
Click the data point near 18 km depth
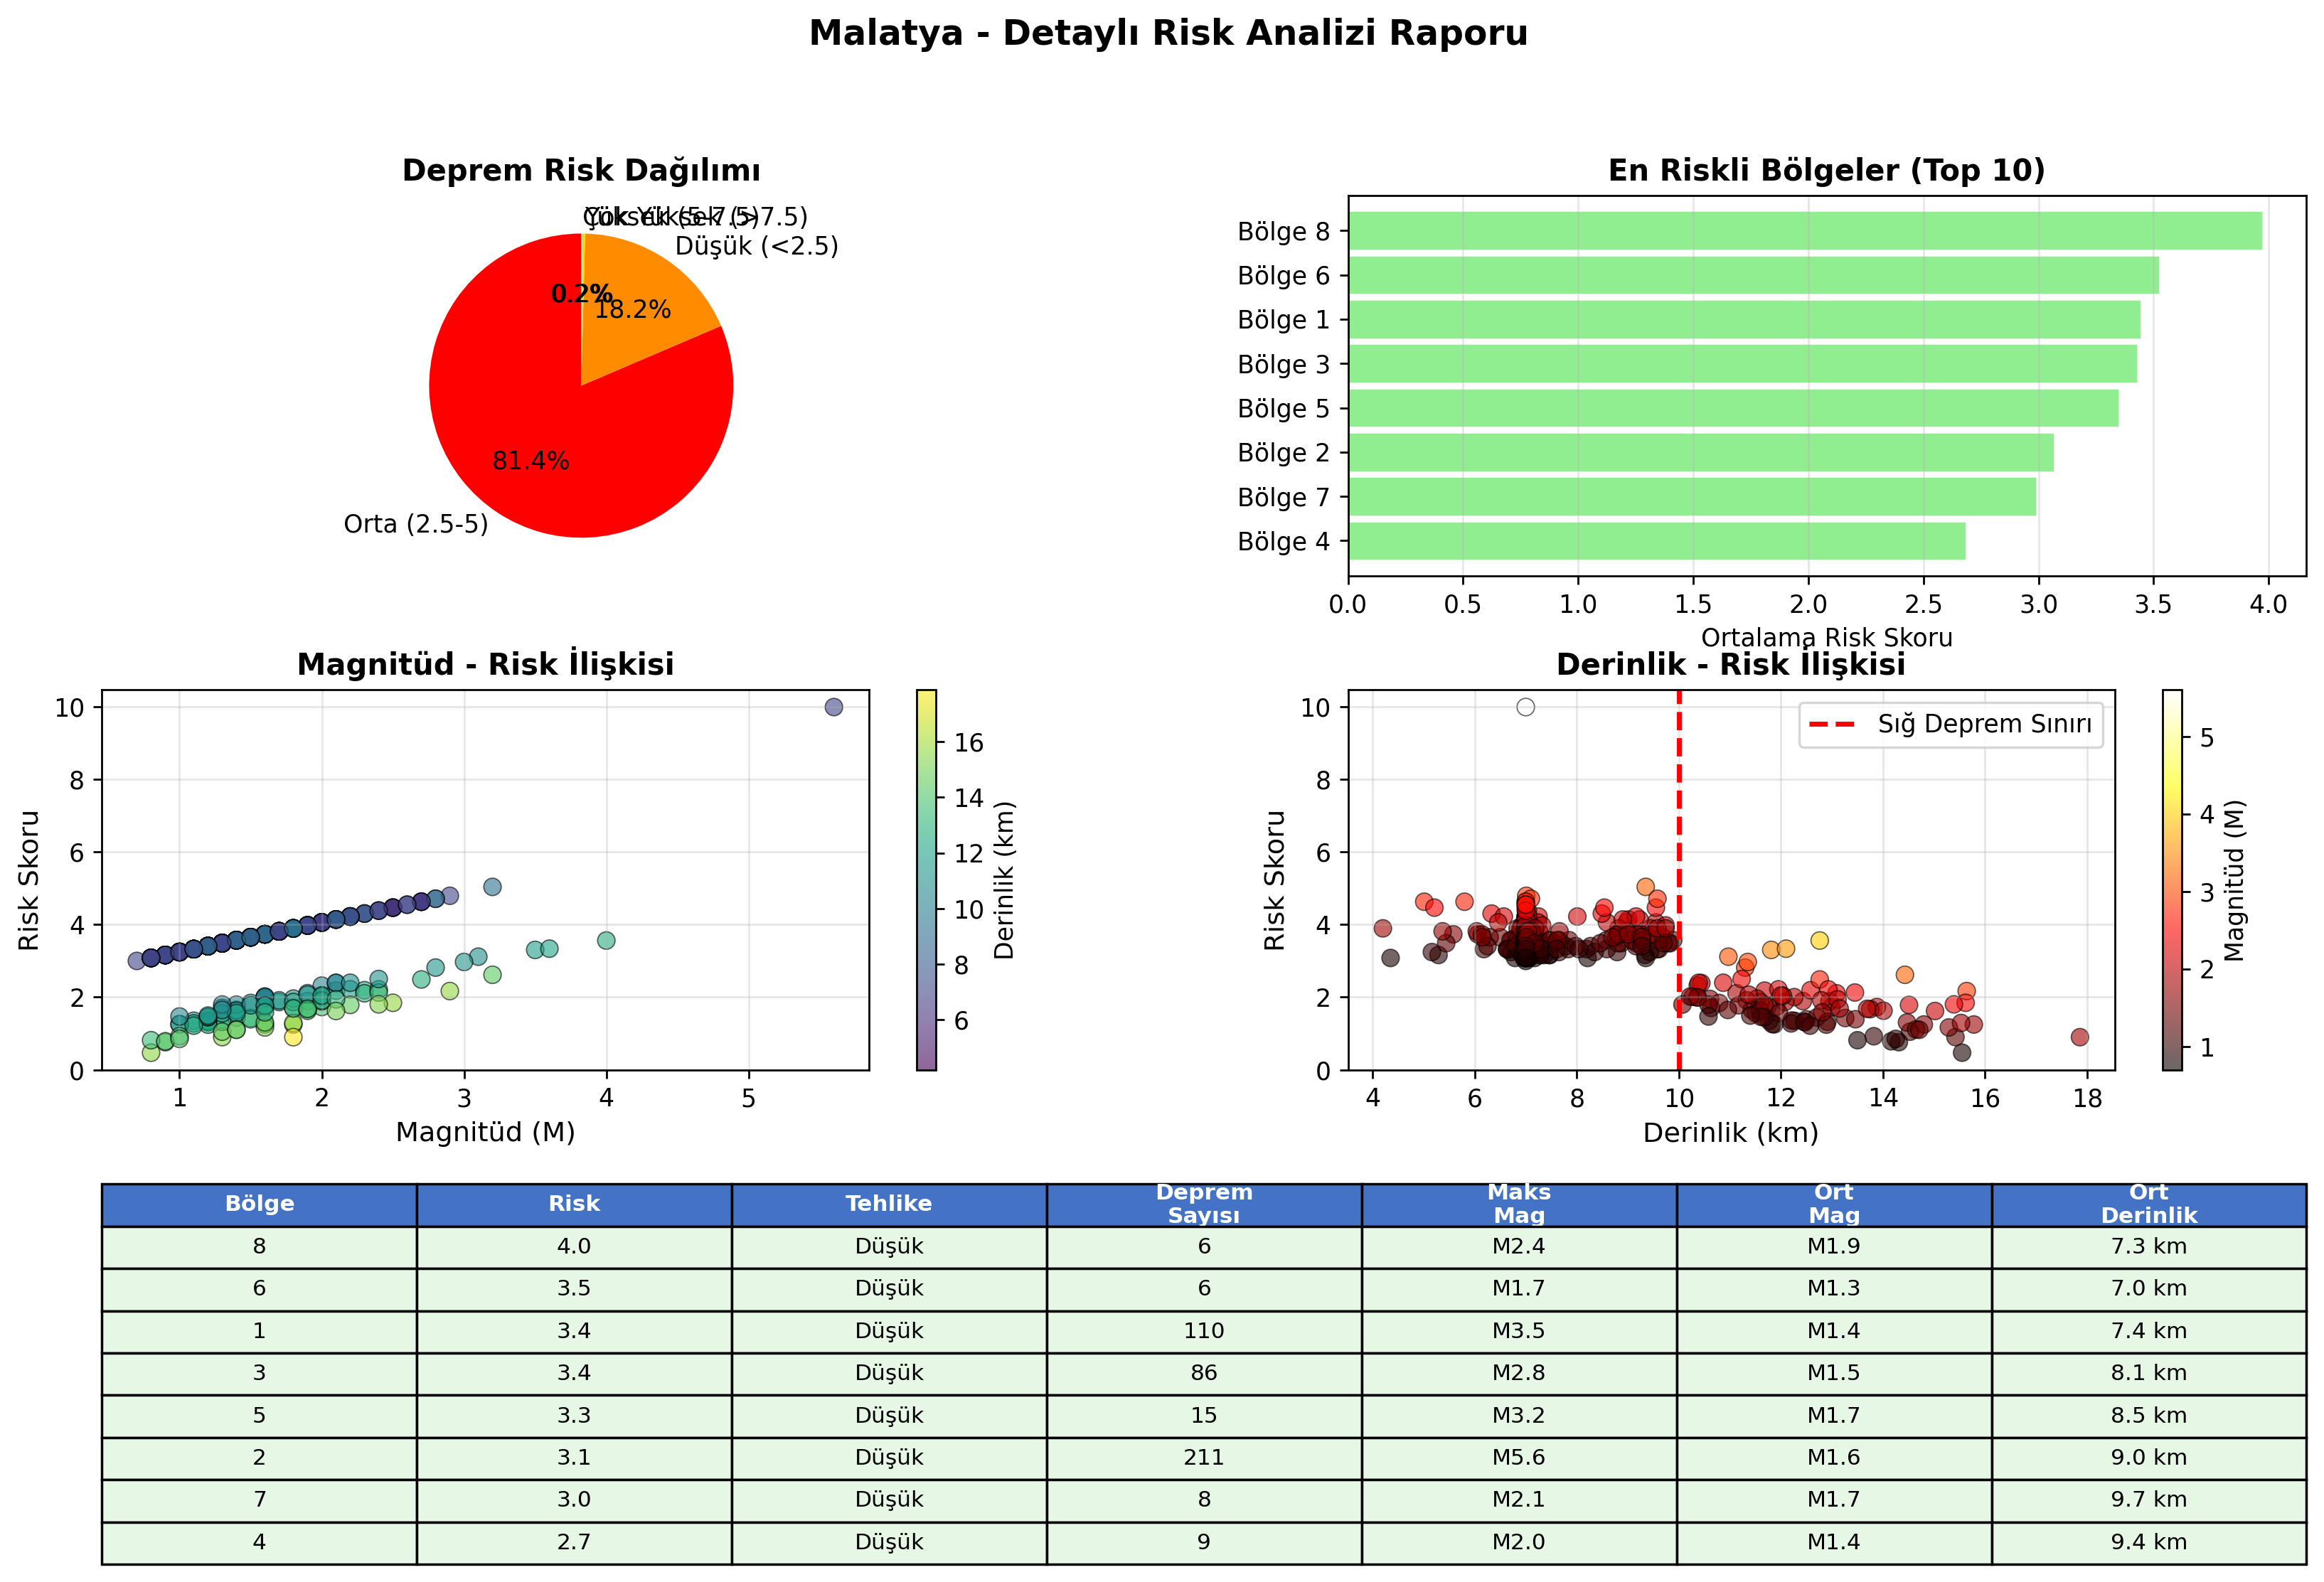[x=2080, y=1037]
